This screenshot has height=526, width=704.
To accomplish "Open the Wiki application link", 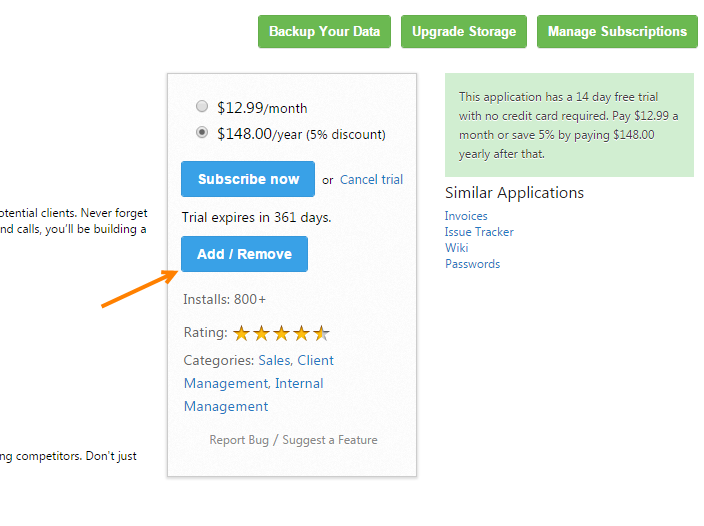I will 457,248.
